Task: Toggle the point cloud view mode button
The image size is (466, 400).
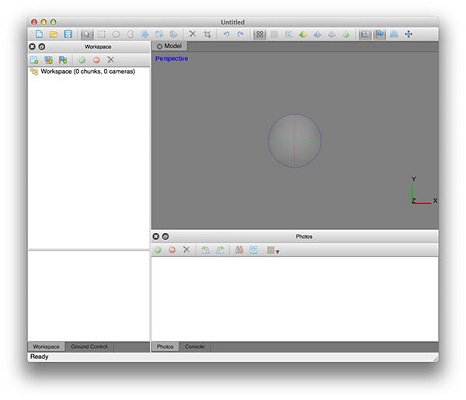Action: 260,34
